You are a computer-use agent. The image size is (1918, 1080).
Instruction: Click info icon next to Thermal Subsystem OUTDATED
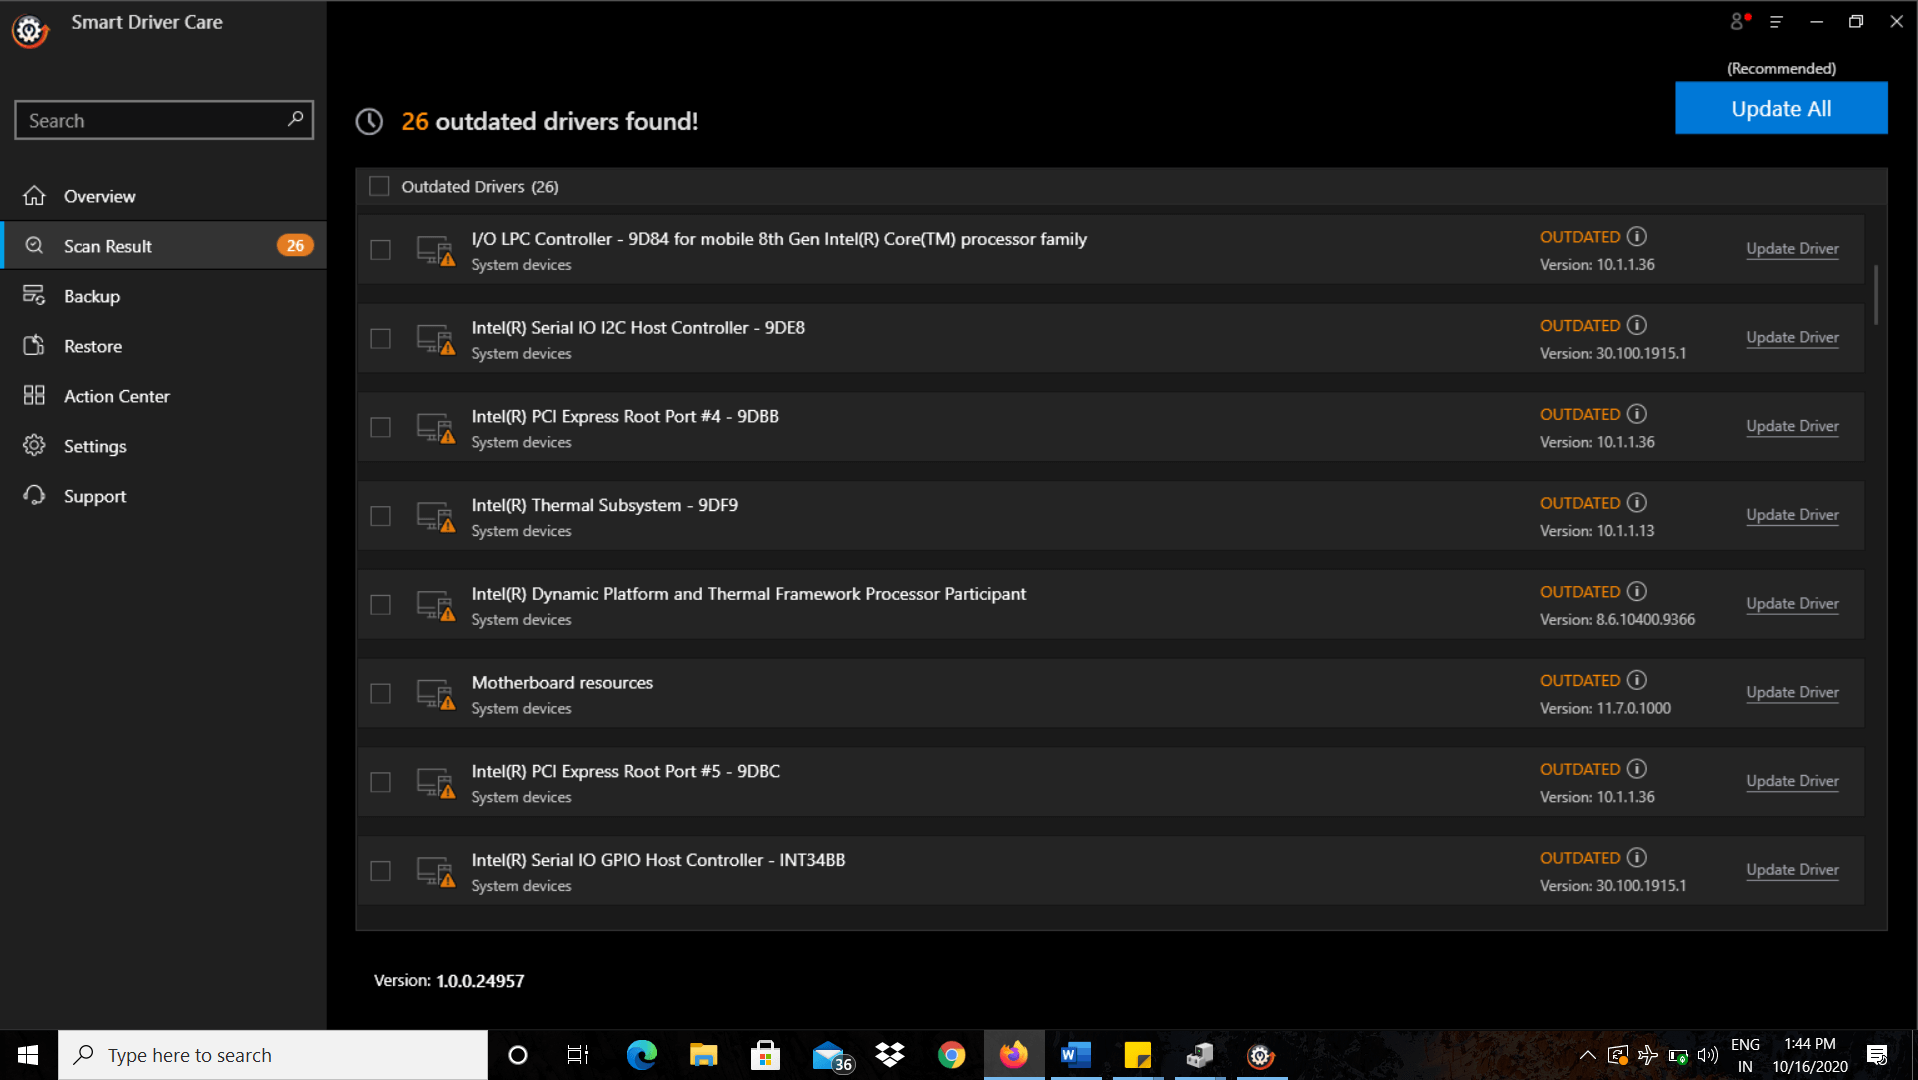click(1636, 503)
